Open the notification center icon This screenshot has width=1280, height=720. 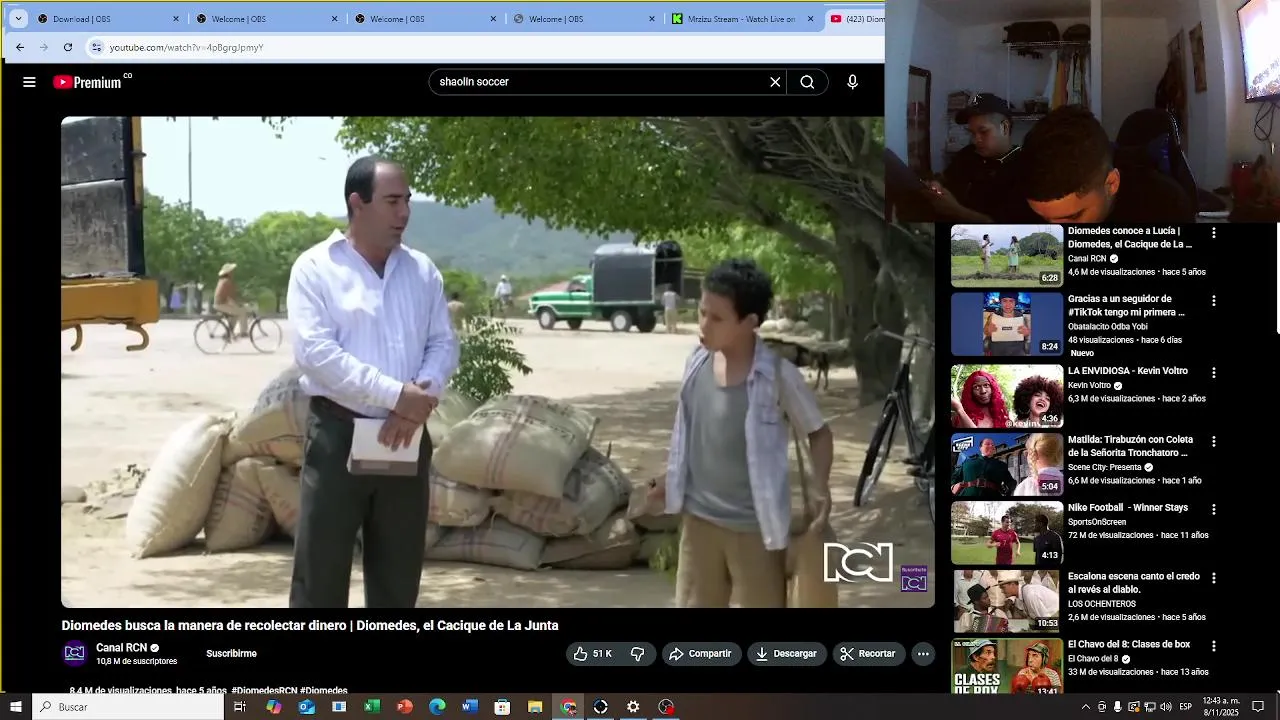1258,707
